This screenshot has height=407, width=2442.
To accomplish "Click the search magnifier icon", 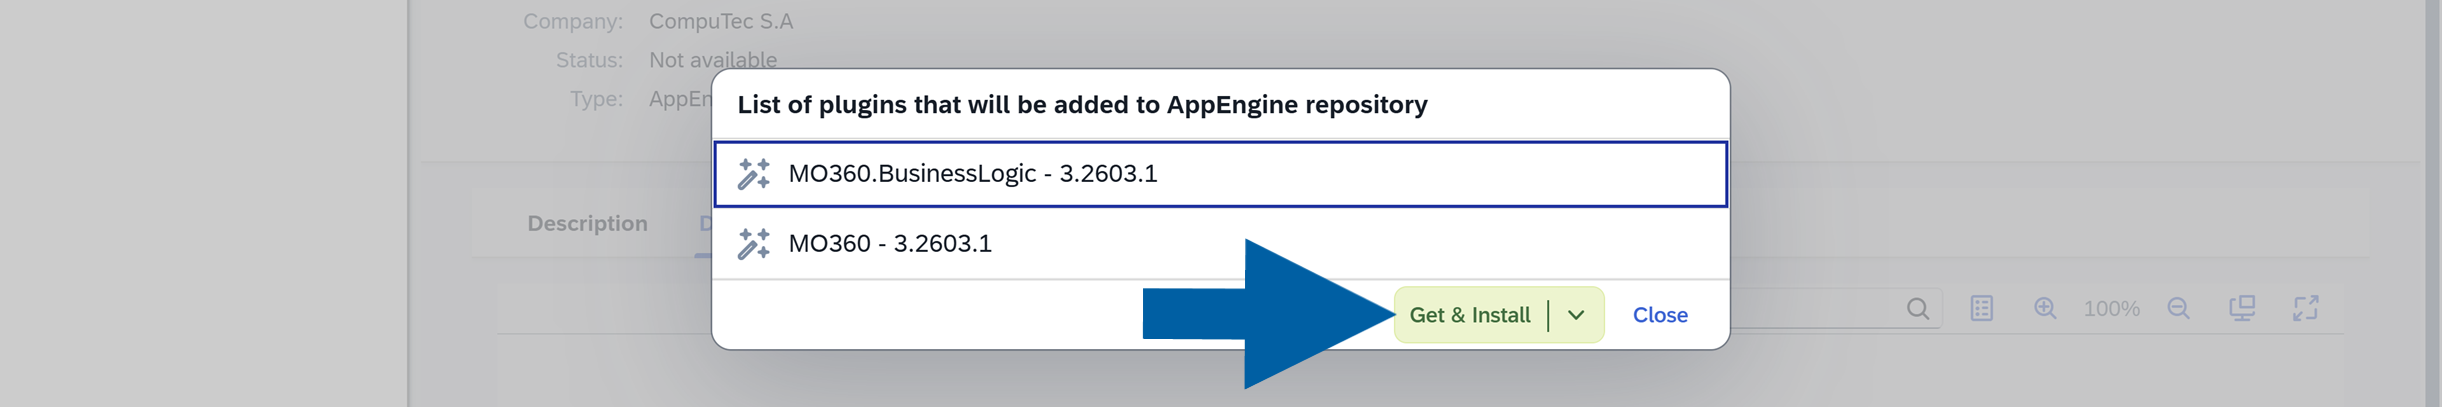I will coord(1917,309).
